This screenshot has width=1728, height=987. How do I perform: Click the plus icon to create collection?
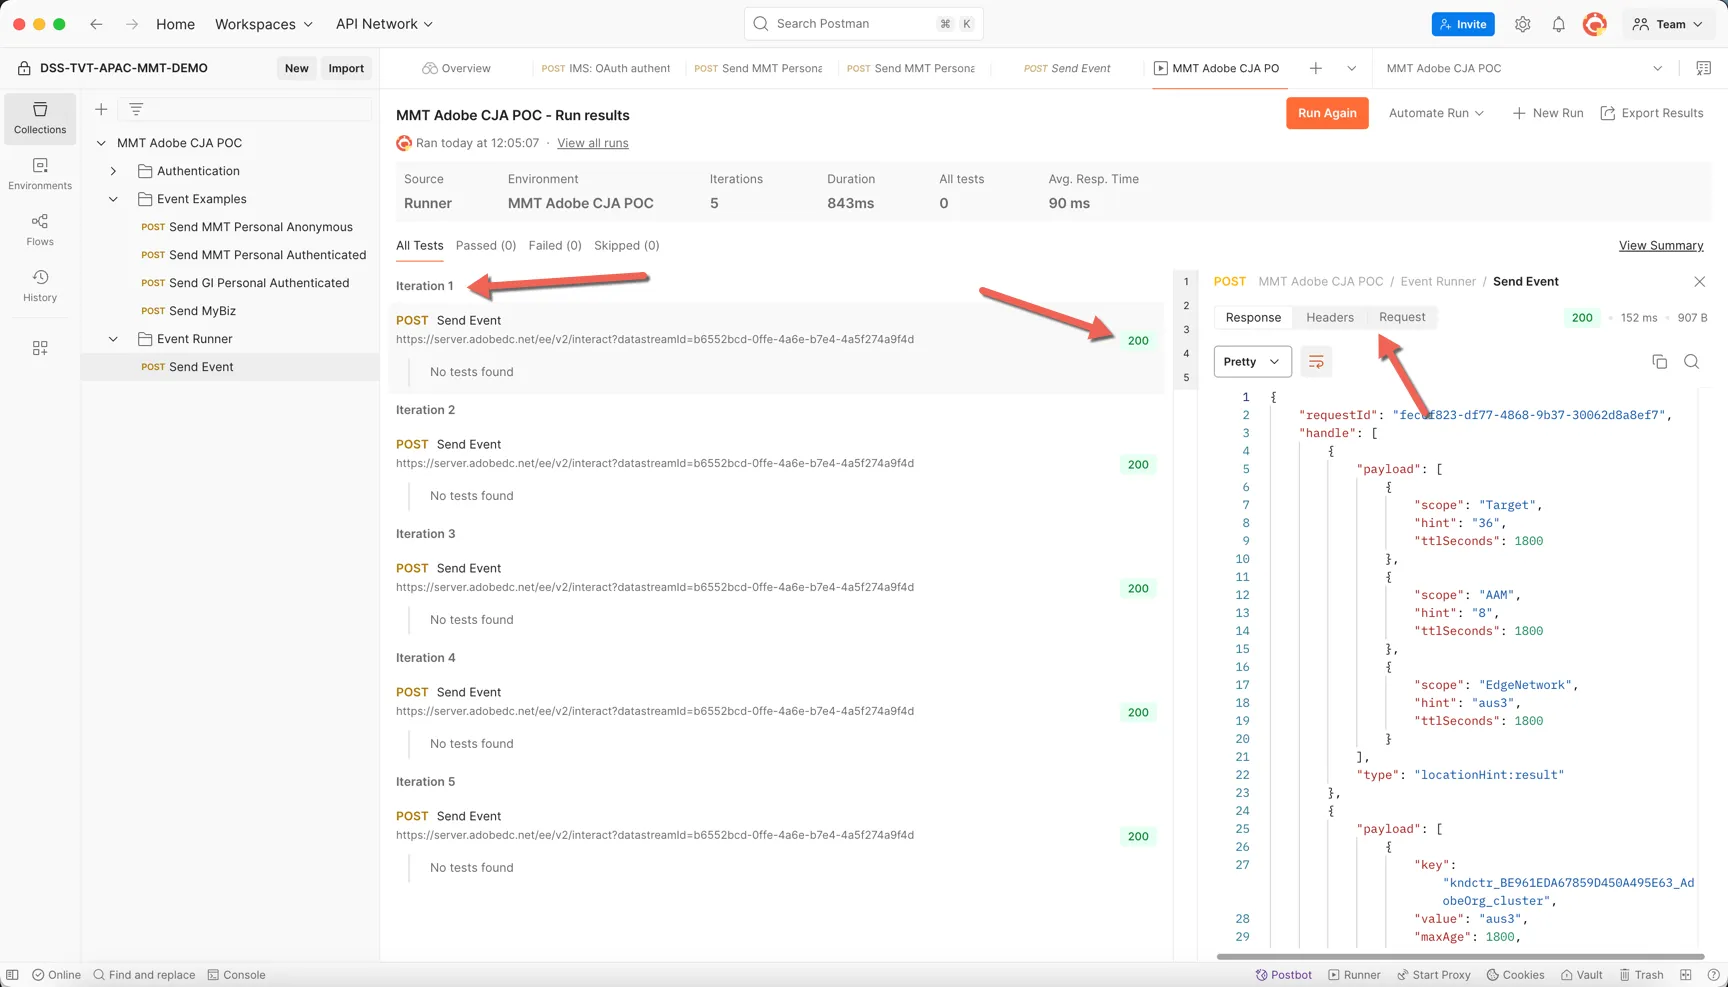click(x=101, y=109)
